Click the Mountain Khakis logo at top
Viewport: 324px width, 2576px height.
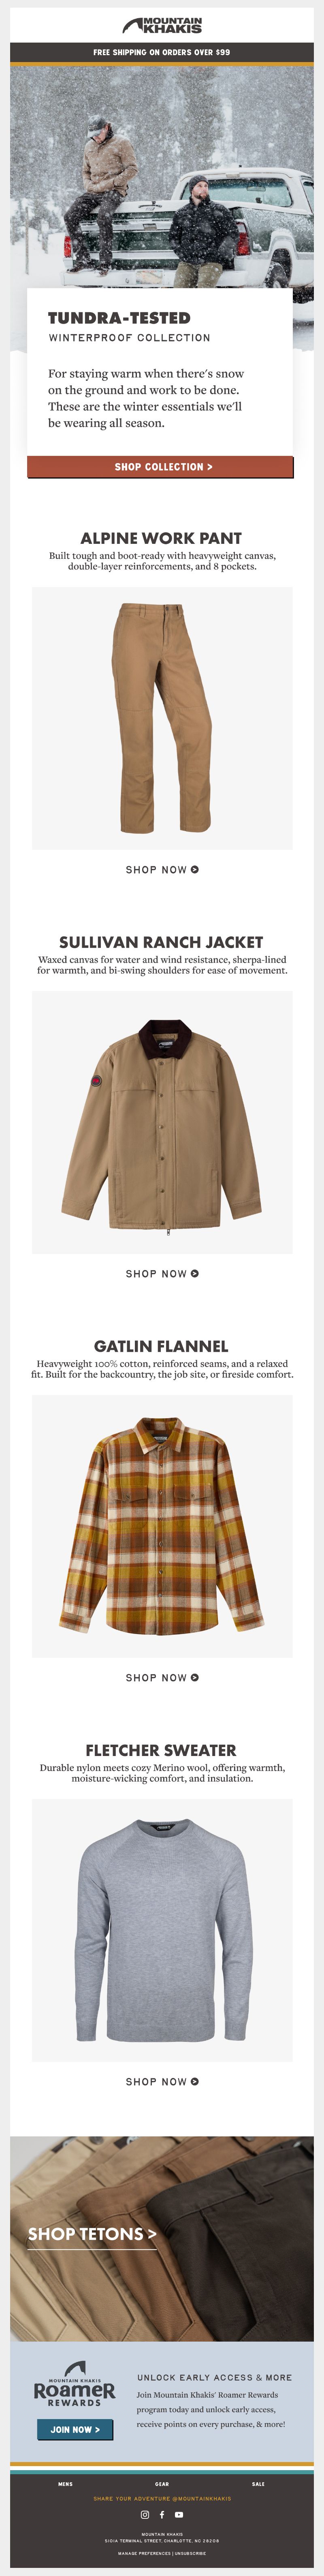click(162, 25)
